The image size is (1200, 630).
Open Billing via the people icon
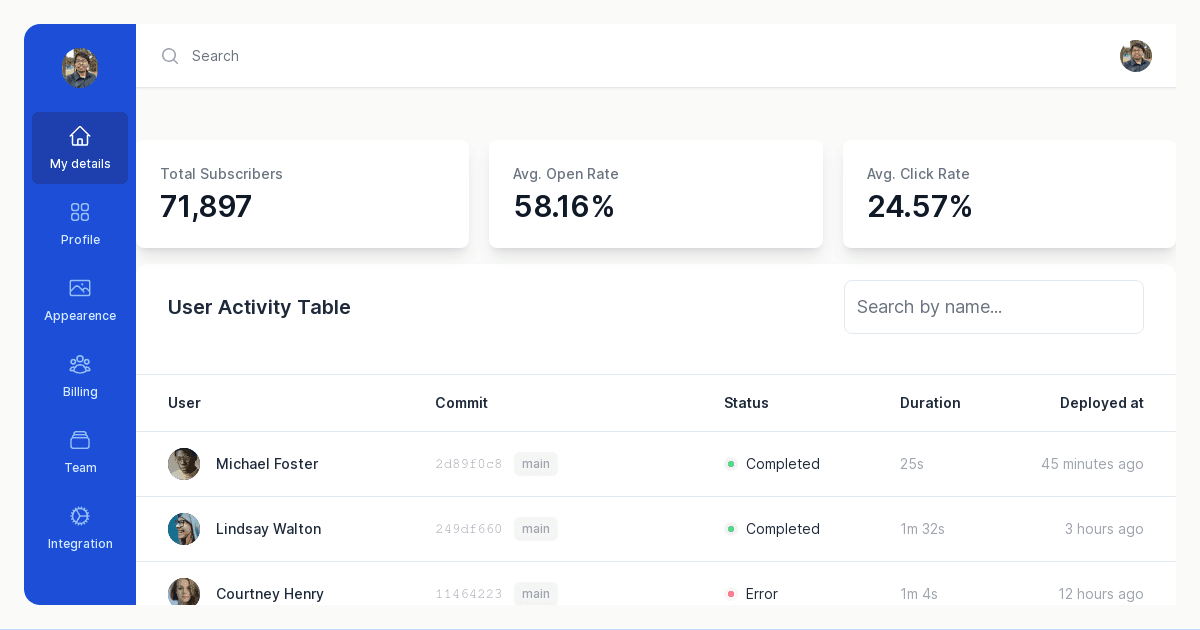click(x=80, y=364)
